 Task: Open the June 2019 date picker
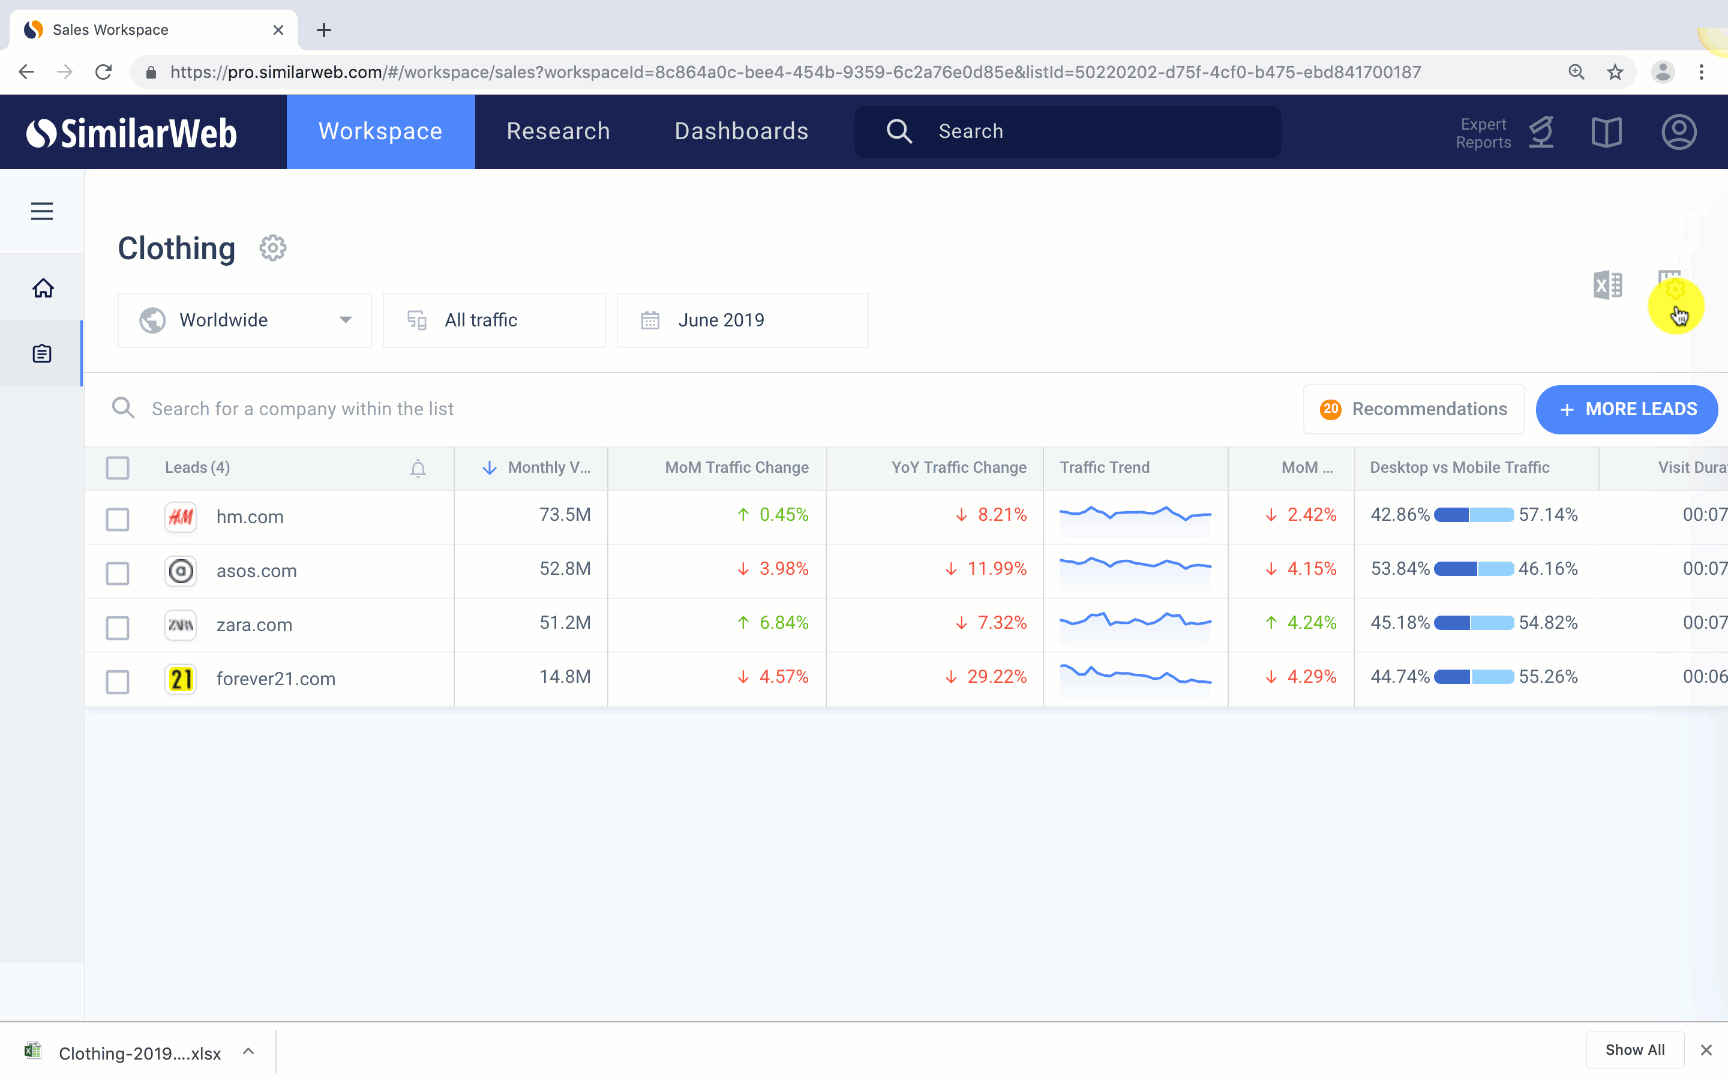(742, 320)
